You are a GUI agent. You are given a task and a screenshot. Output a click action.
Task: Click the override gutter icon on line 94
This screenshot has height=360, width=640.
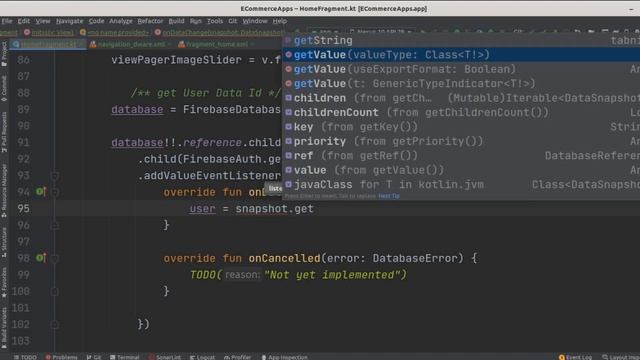(41, 191)
